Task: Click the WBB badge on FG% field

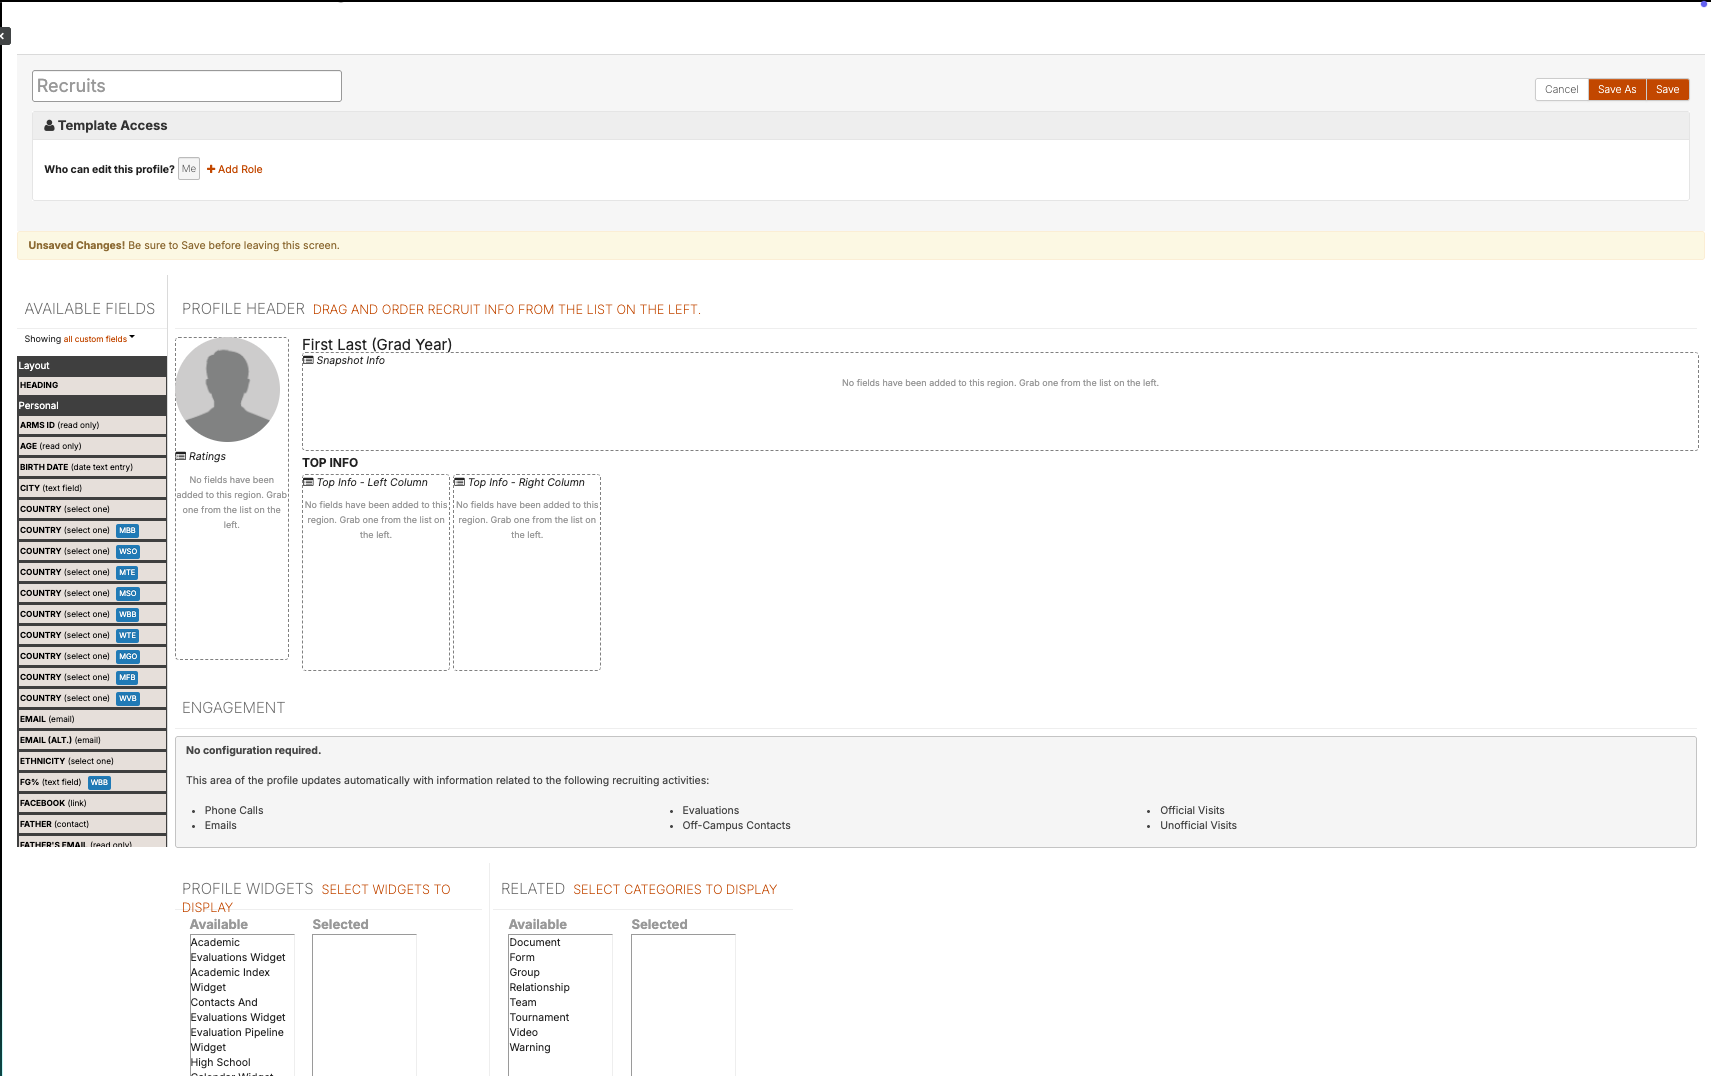Action: [x=99, y=783]
